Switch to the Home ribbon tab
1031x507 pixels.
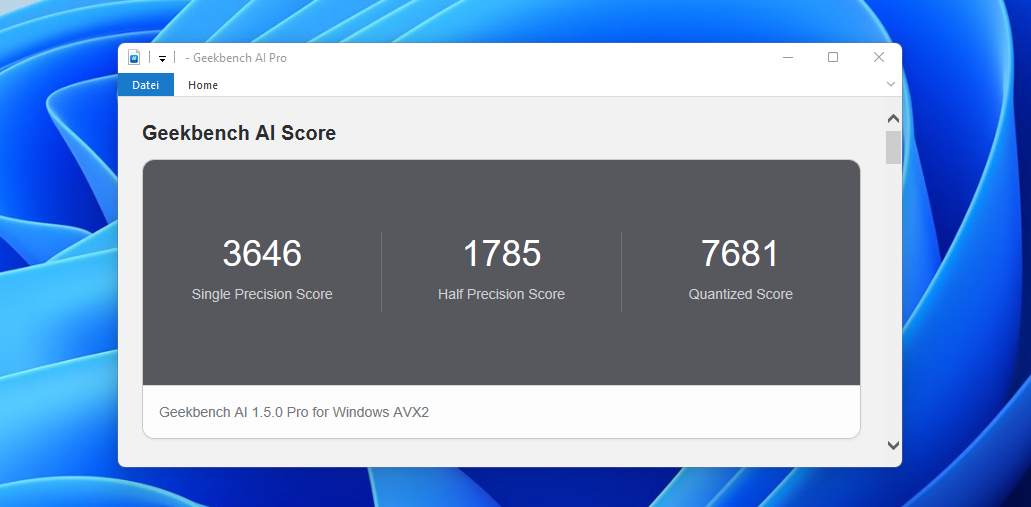coord(203,85)
